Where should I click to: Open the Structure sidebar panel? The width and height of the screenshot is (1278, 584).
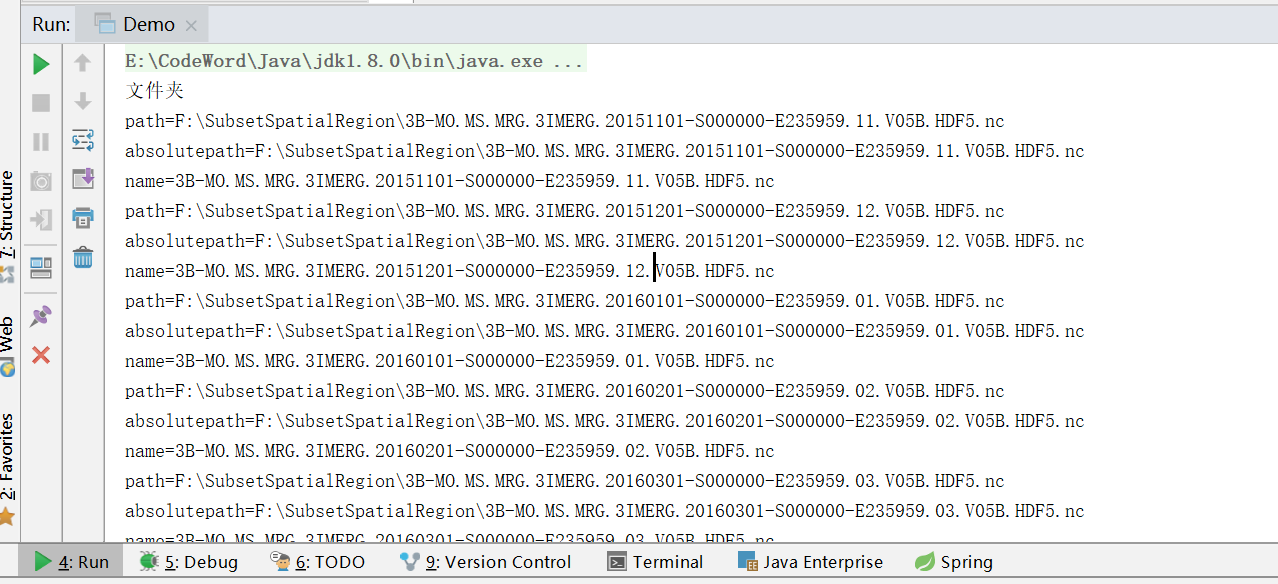[8, 200]
